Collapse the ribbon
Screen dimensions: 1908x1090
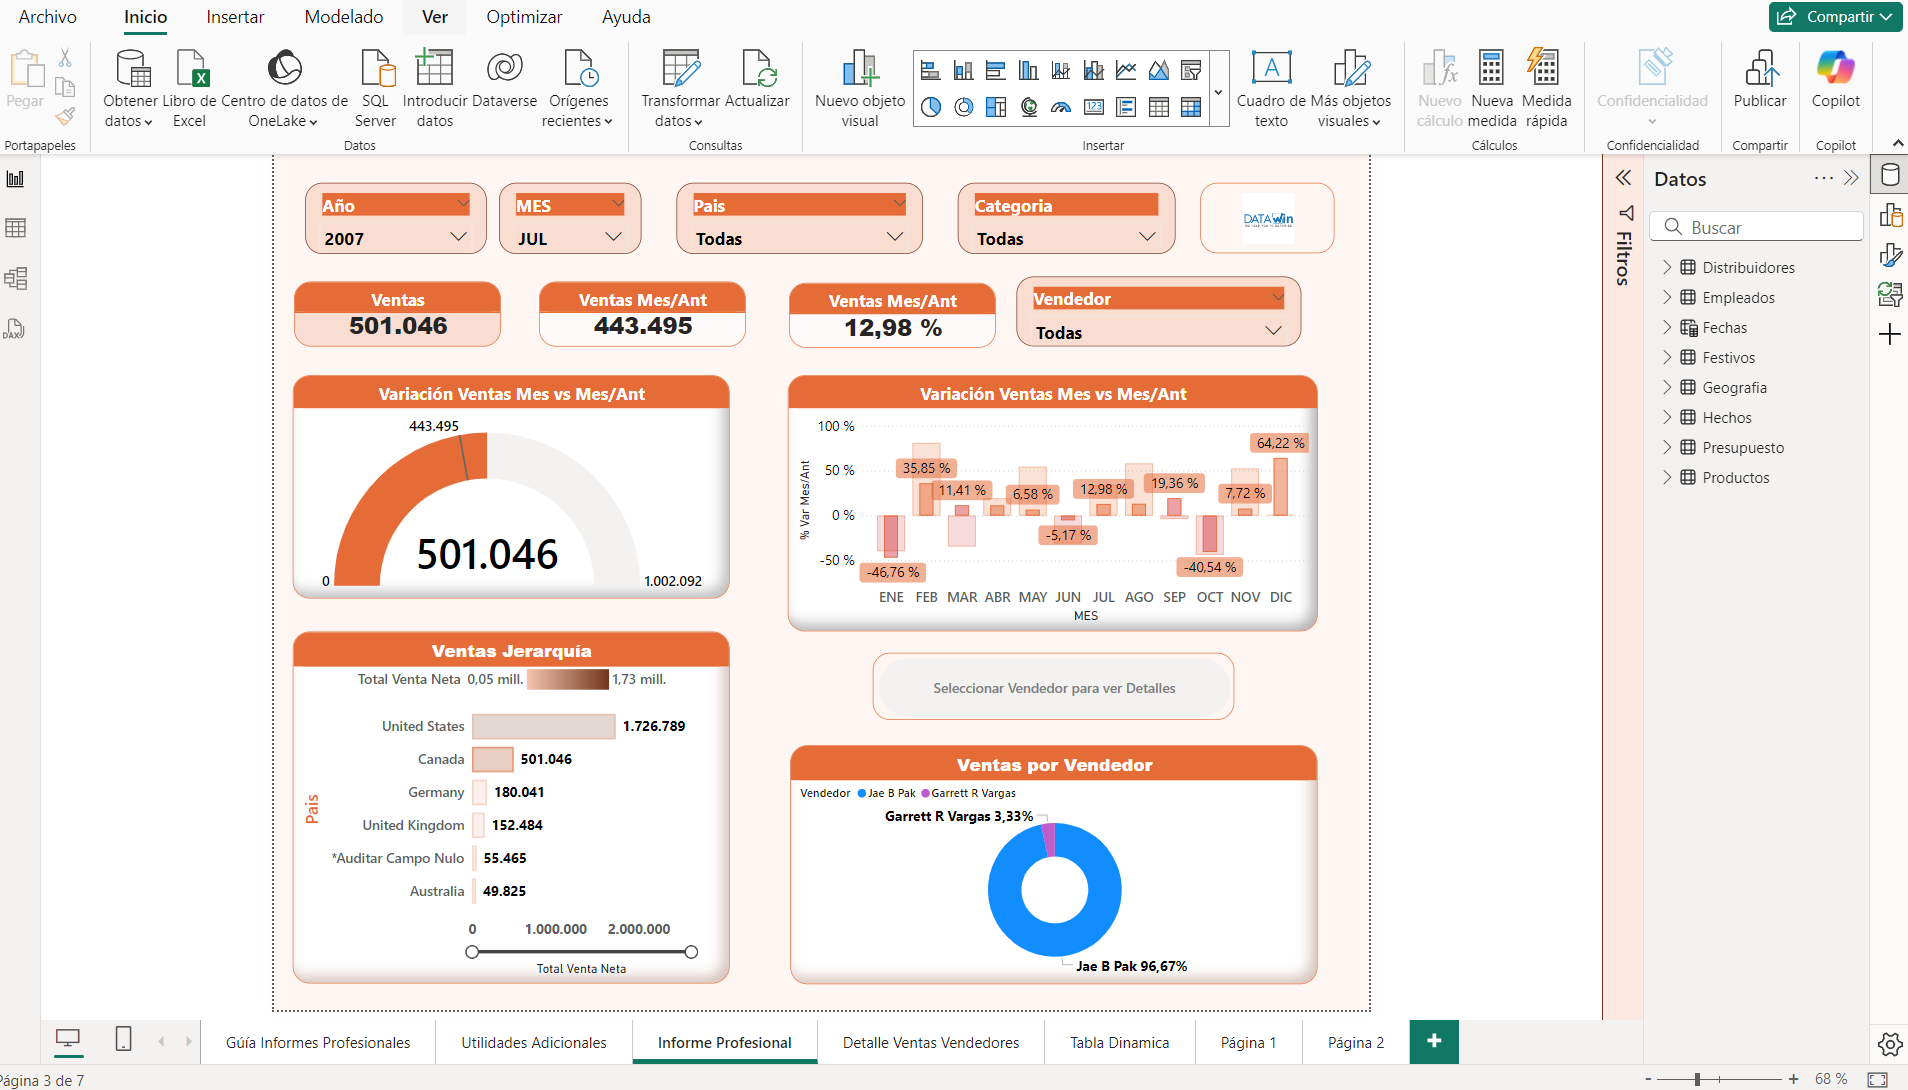point(1897,144)
